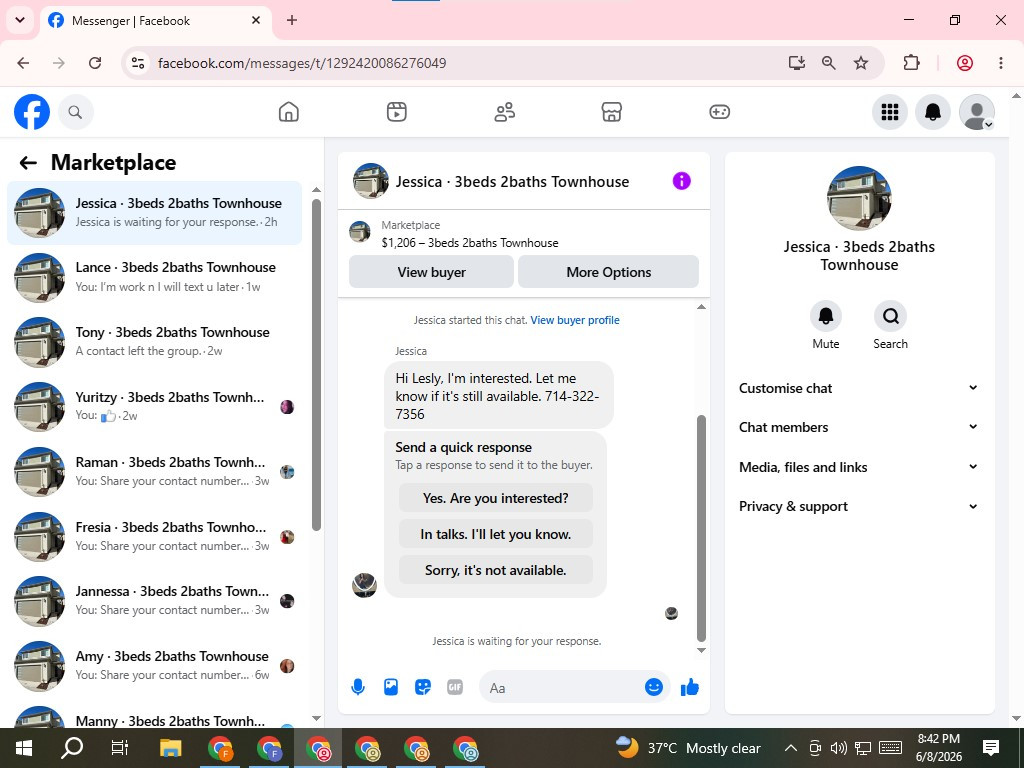Record a voice clip with microphone icon
The image size is (1024, 768).
(358, 687)
